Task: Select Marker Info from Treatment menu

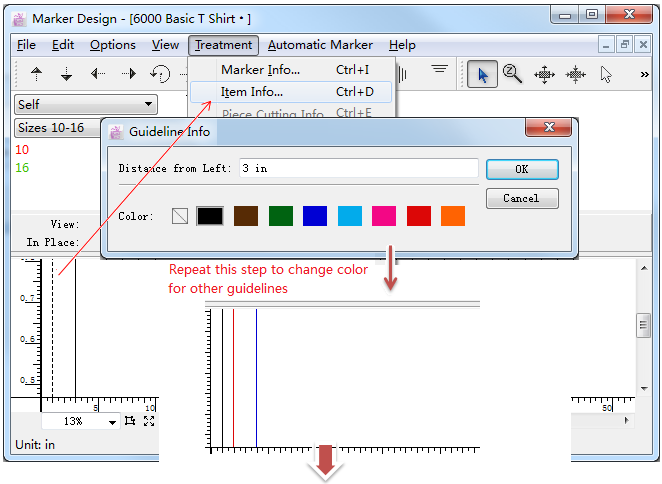Action: coord(260,70)
